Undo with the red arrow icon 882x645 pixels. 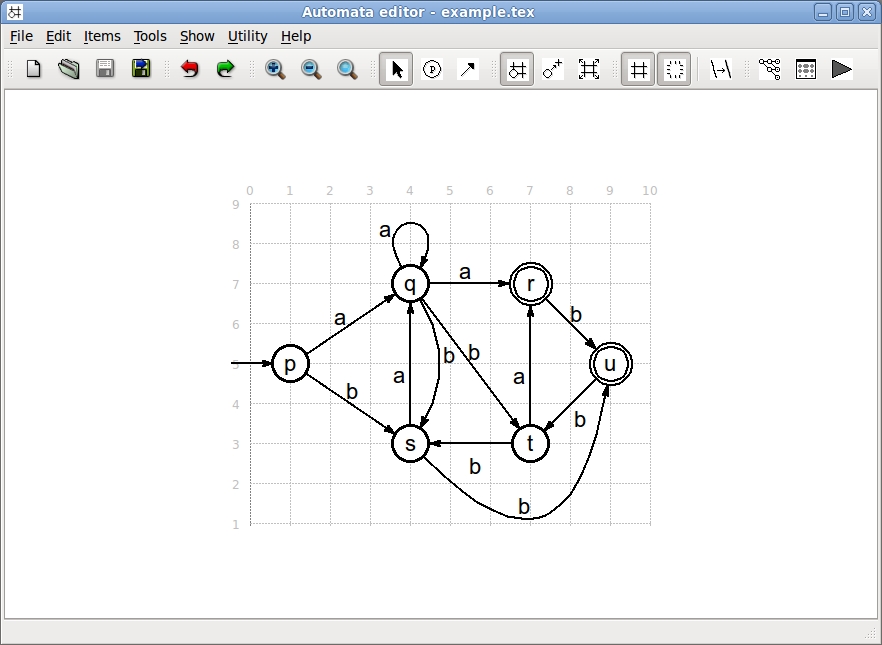click(190, 69)
